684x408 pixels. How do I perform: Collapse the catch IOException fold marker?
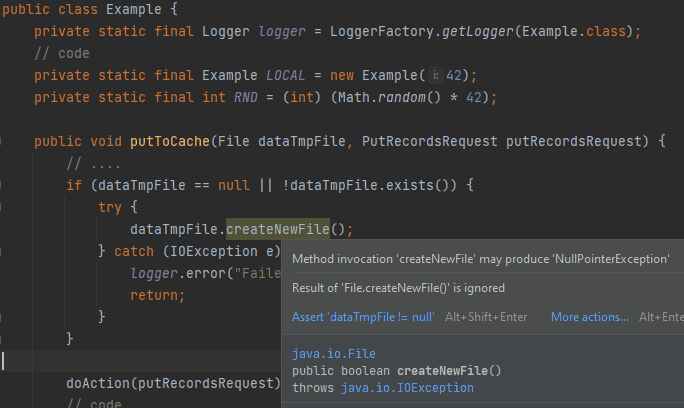pyautogui.click(x=1, y=251)
